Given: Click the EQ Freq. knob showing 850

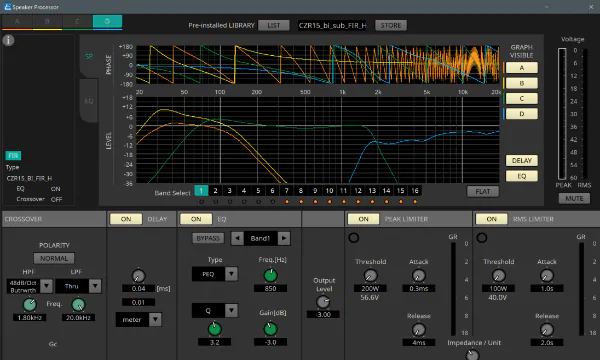Looking at the screenshot, I should (x=271, y=275).
